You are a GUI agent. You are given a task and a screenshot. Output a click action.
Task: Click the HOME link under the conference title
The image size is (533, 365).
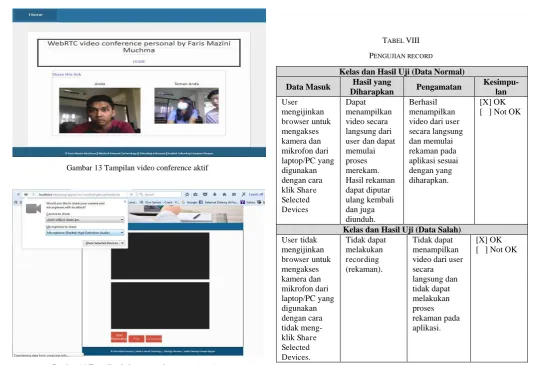[x=139, y=62]
